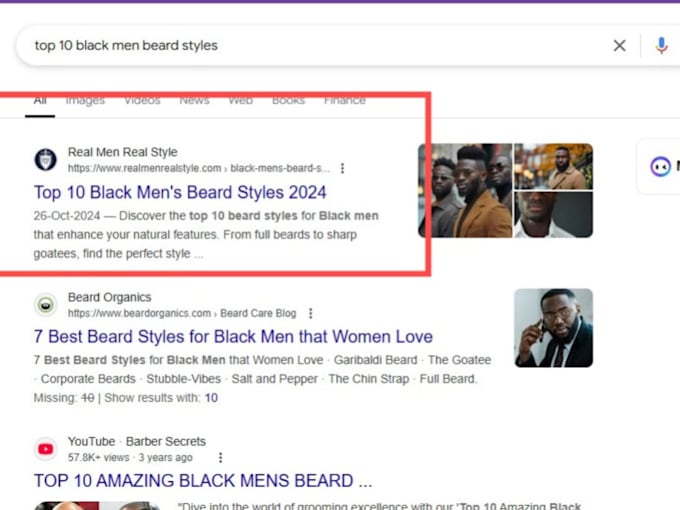The width and height of the screenshot is (680, 510).
Task: Open the YouTube favicon icon
Action: pos(46,449)
